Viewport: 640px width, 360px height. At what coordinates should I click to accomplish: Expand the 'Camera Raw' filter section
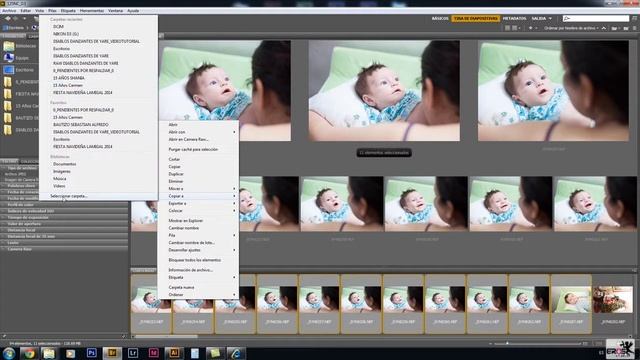point(64,249)
